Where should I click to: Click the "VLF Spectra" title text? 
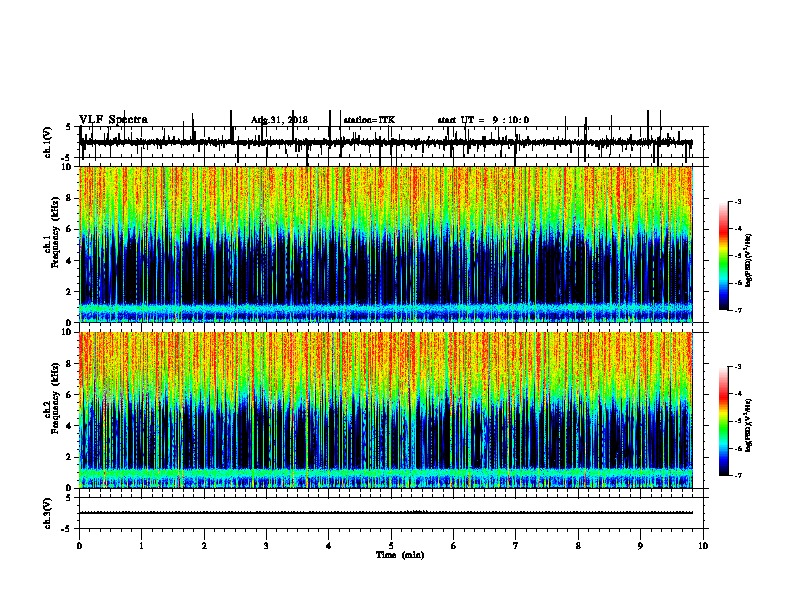[x=113, y=119]
